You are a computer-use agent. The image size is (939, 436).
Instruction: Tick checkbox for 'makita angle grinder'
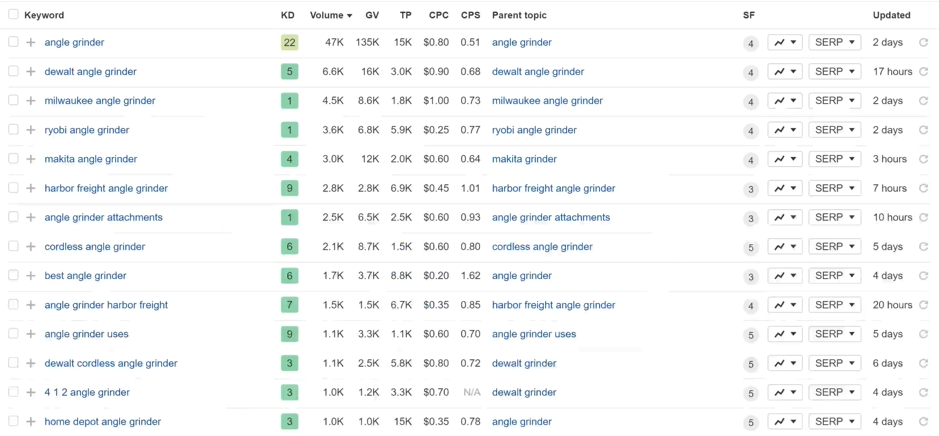pos(13,159)
